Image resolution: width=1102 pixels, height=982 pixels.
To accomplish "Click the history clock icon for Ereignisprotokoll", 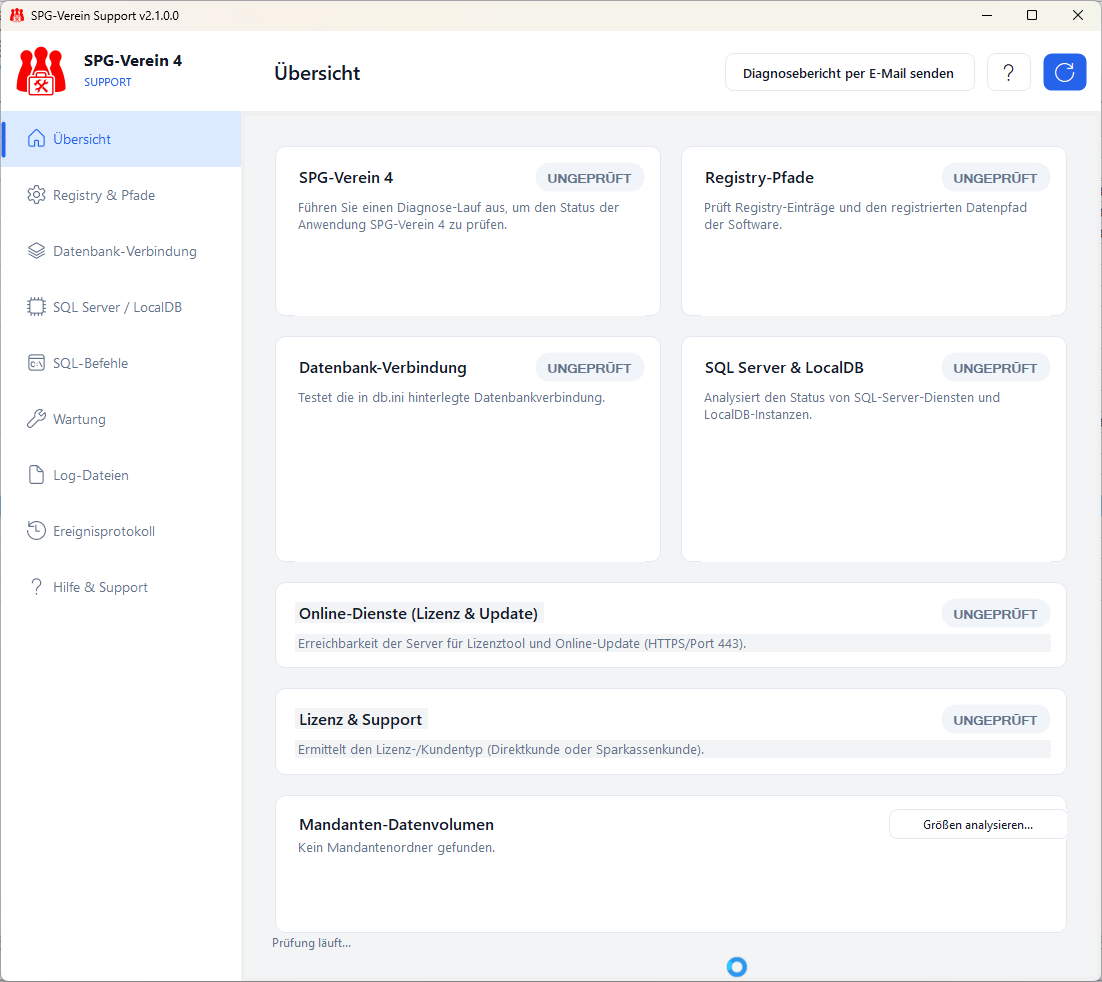I will click(36, 531).
